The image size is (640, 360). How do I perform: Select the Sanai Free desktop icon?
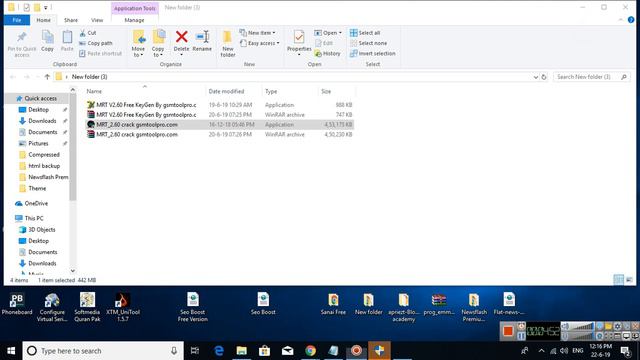coord(333,304)
